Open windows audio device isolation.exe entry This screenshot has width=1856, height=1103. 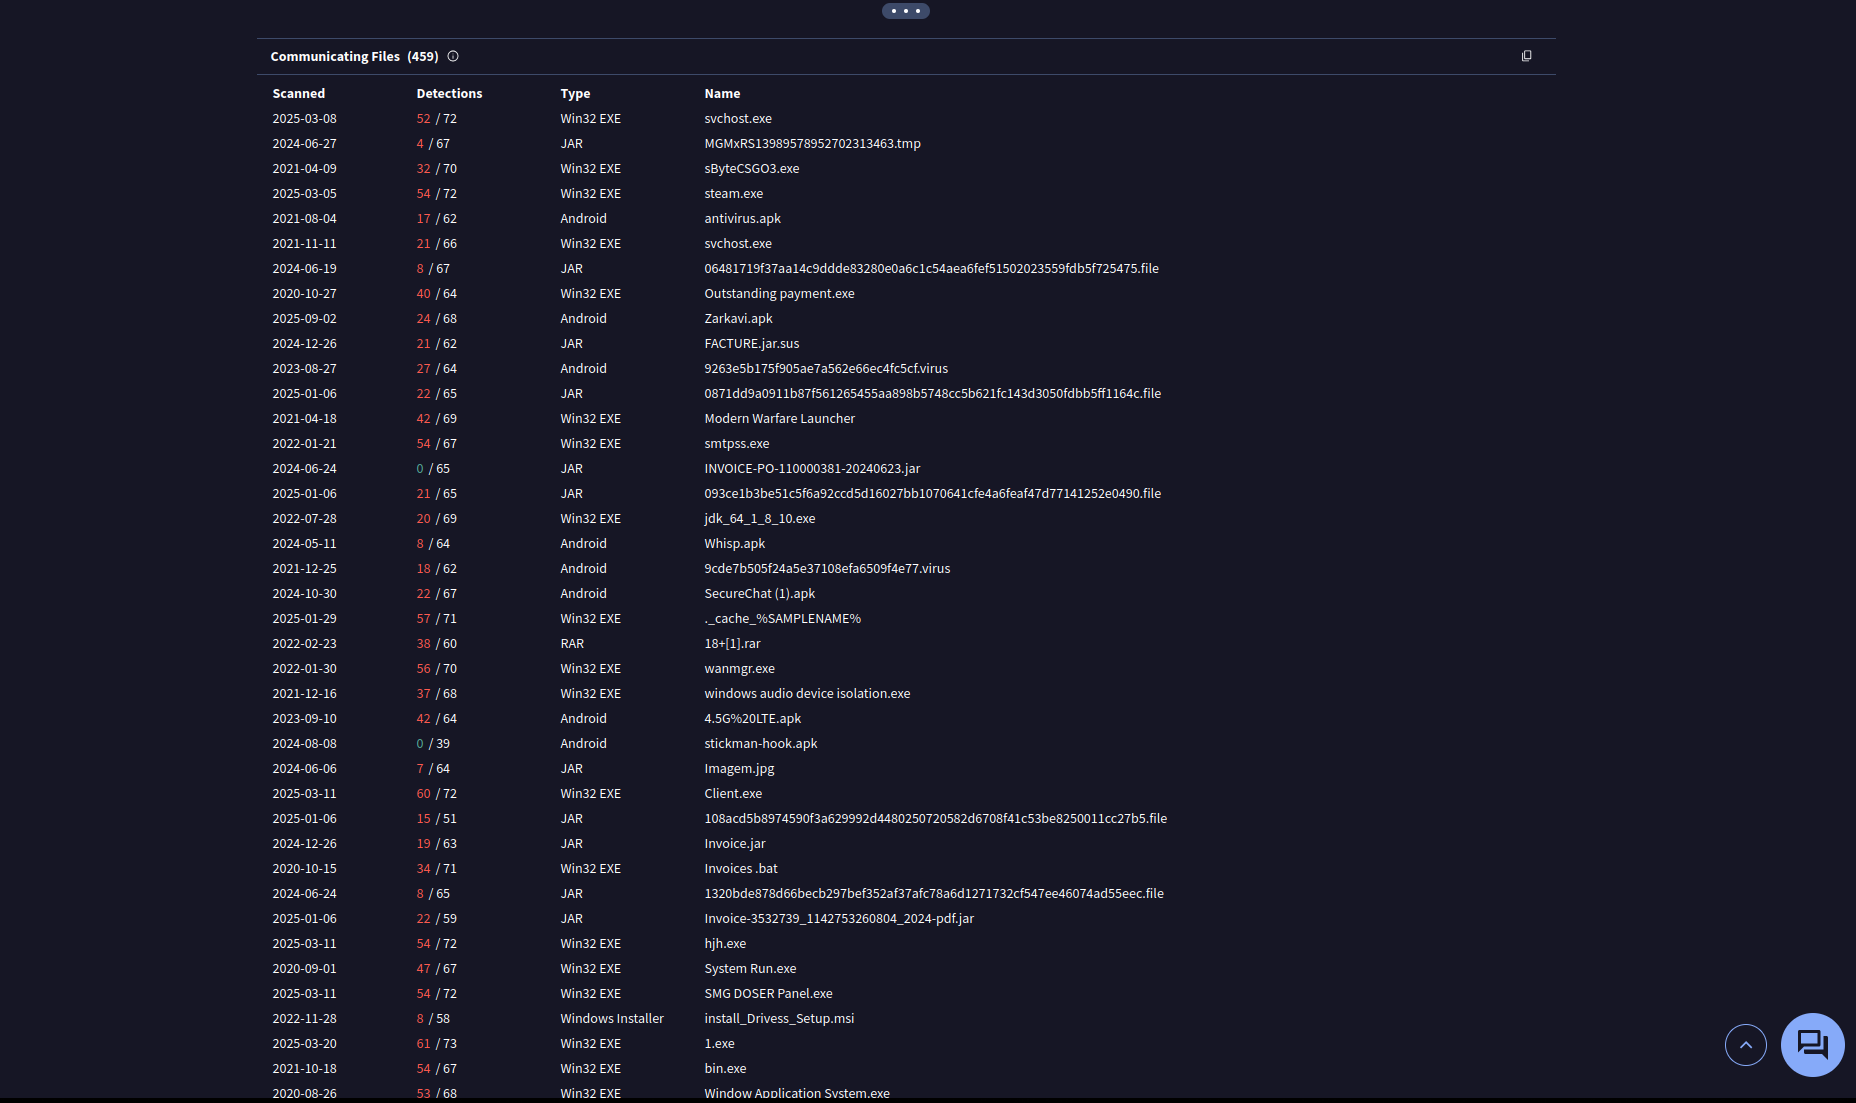[x=807, y=694]
